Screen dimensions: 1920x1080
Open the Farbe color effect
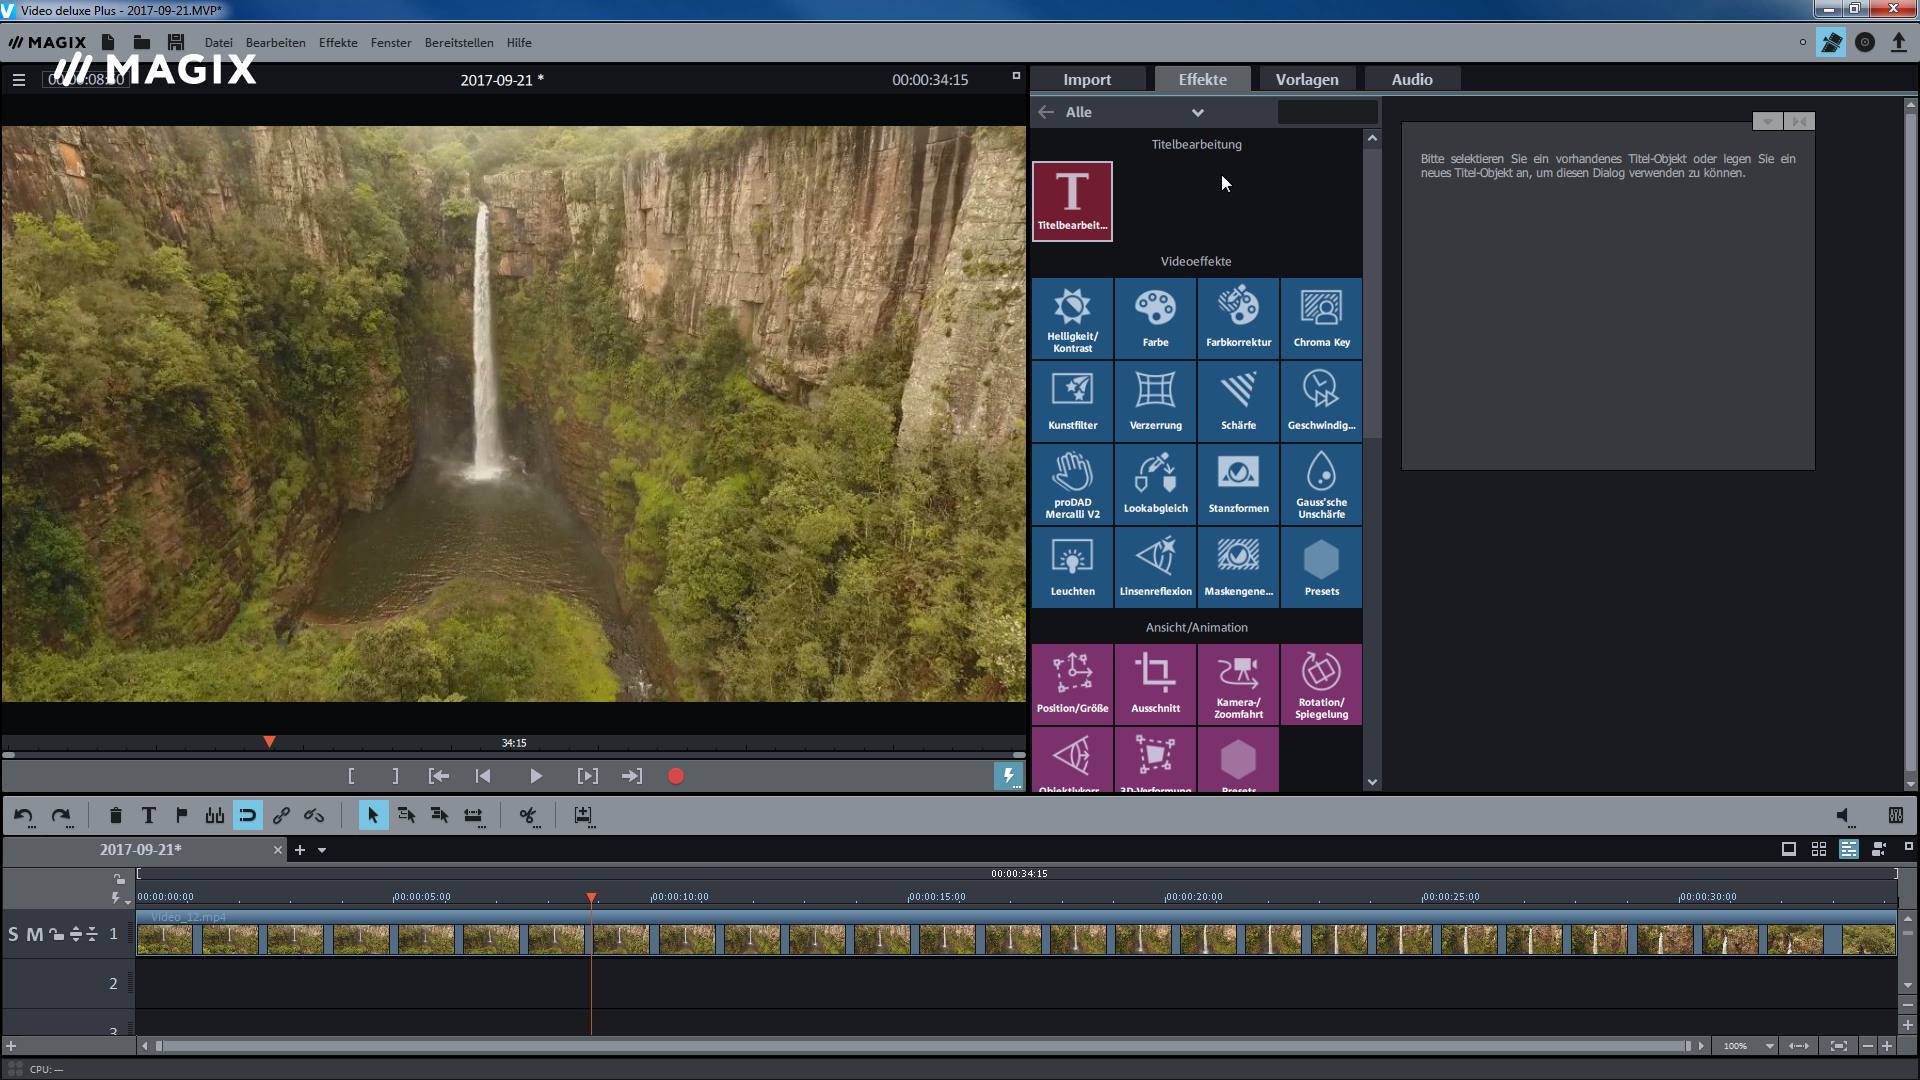[1155, 319]
